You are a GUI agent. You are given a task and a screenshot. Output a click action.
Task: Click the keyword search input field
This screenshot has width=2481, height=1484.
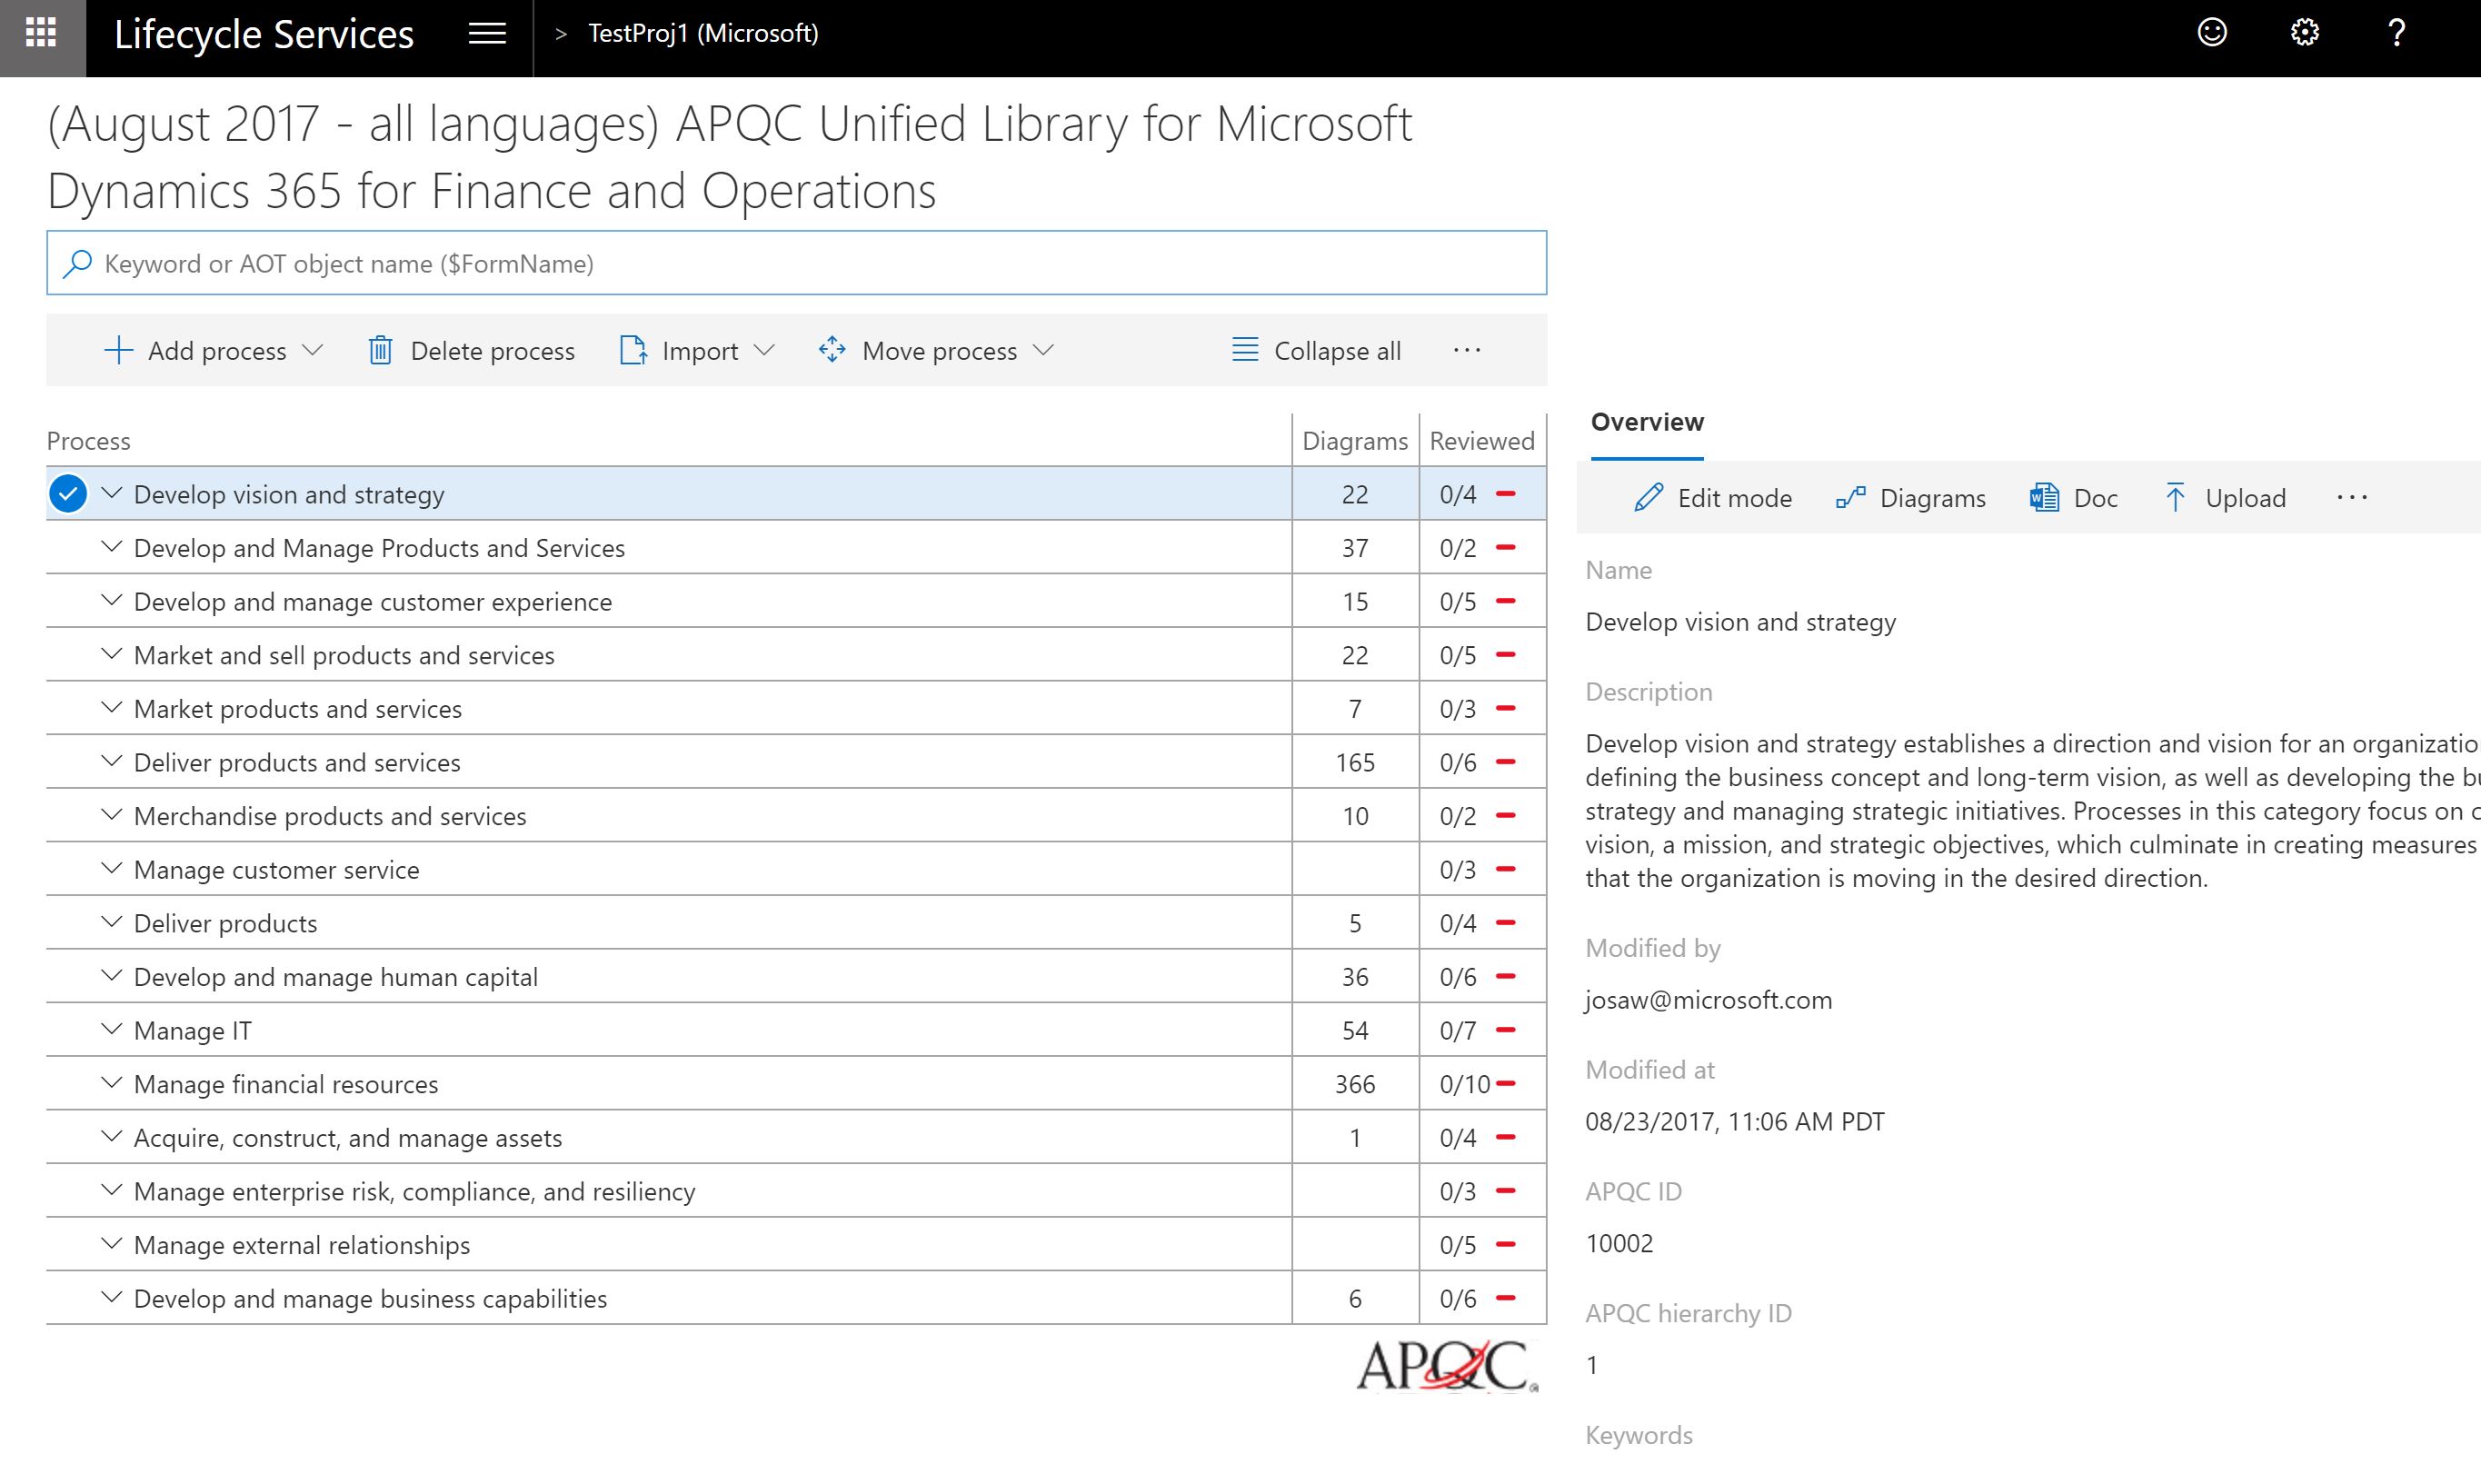pyautogui.click(x=796, y=264)
